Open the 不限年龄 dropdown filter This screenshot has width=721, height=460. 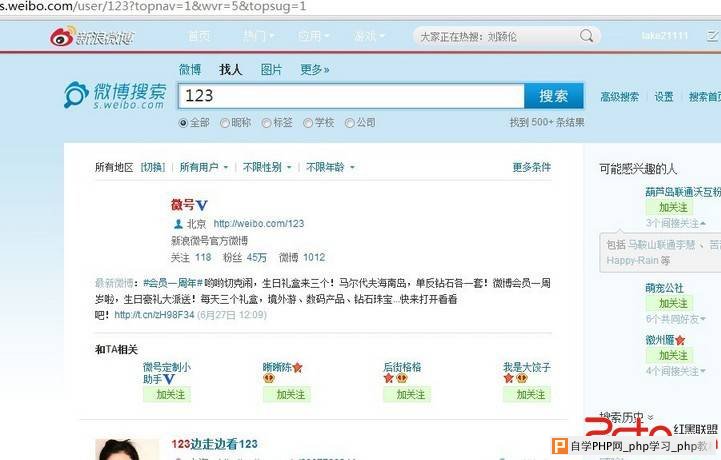point(331,167)
